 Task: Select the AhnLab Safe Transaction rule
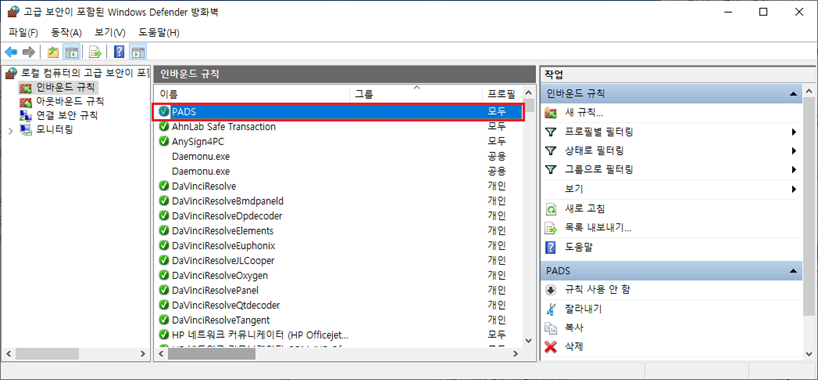pos(338,126)
